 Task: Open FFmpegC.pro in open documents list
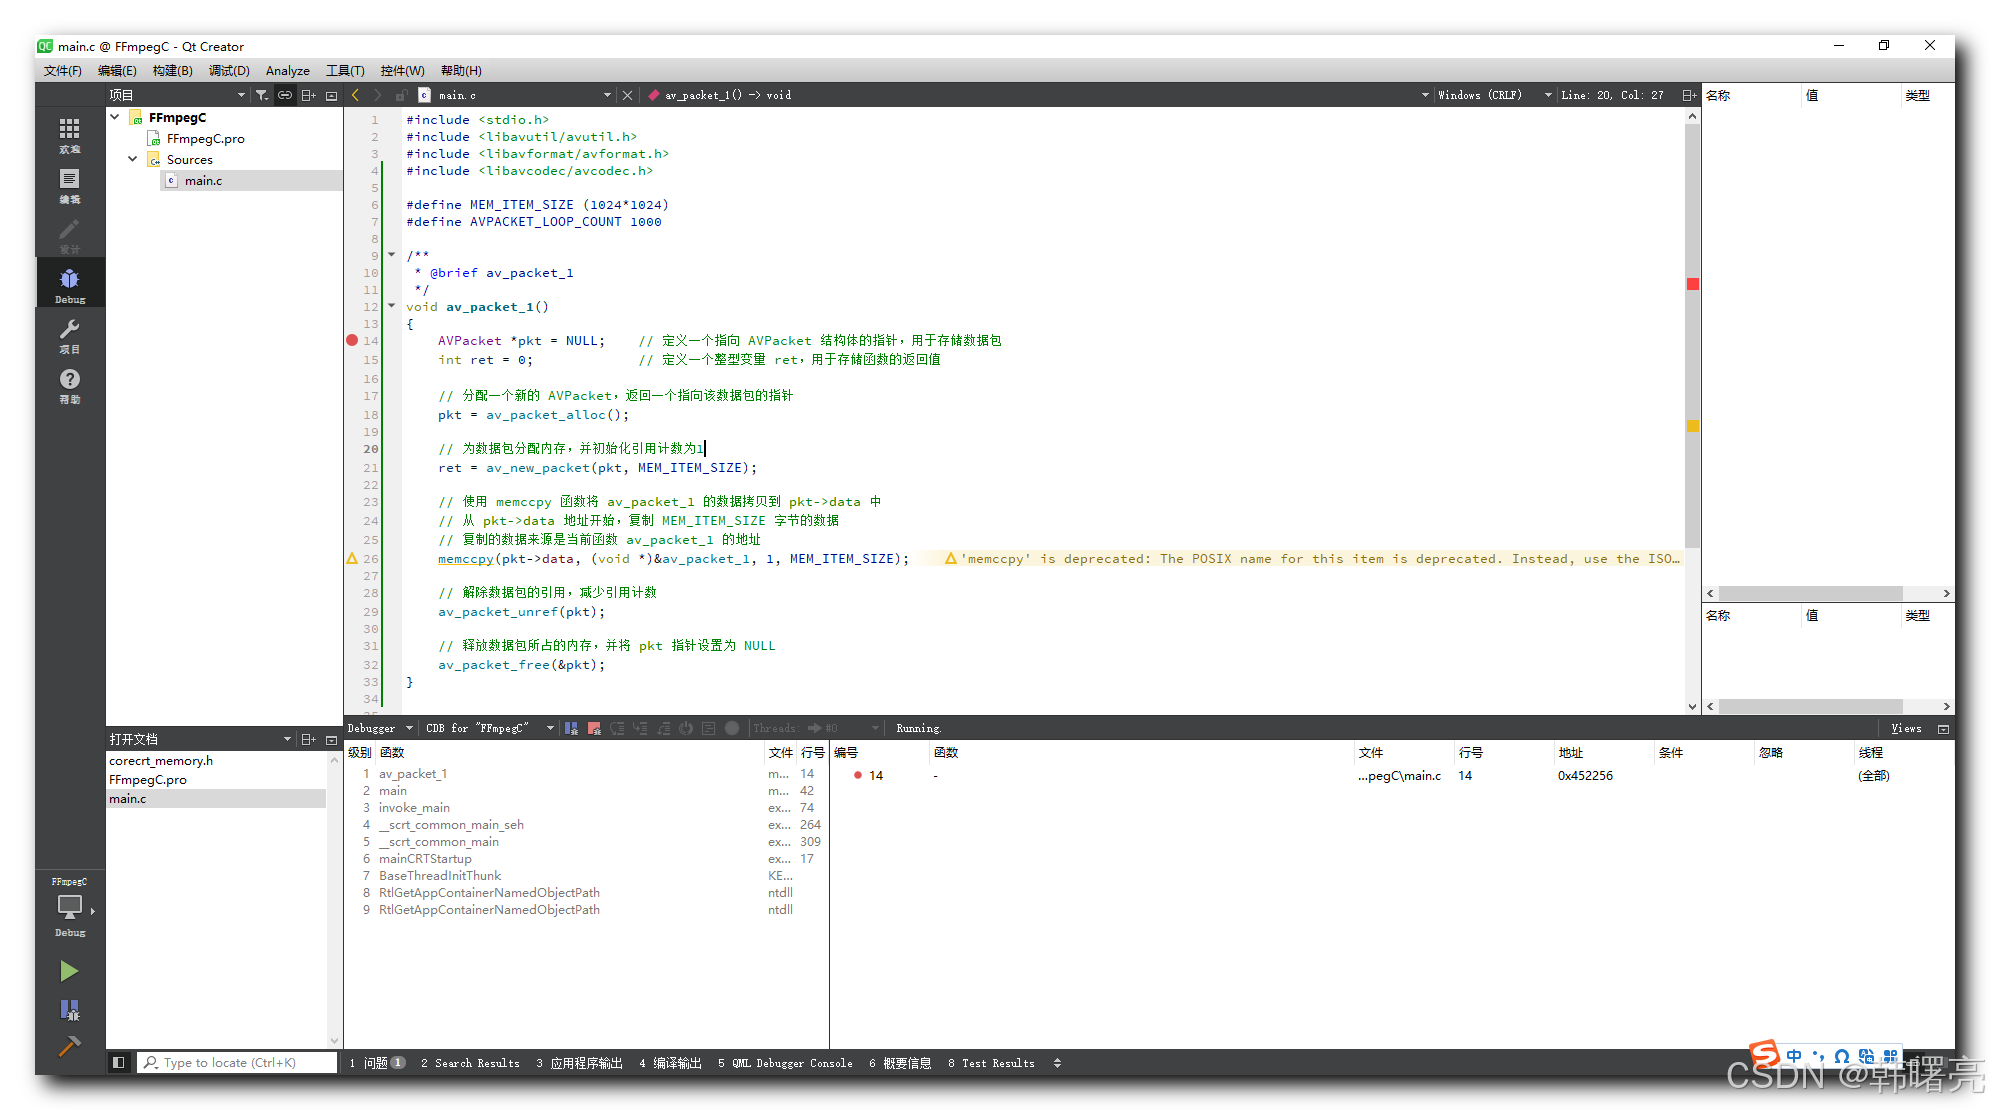click(148, 780)
